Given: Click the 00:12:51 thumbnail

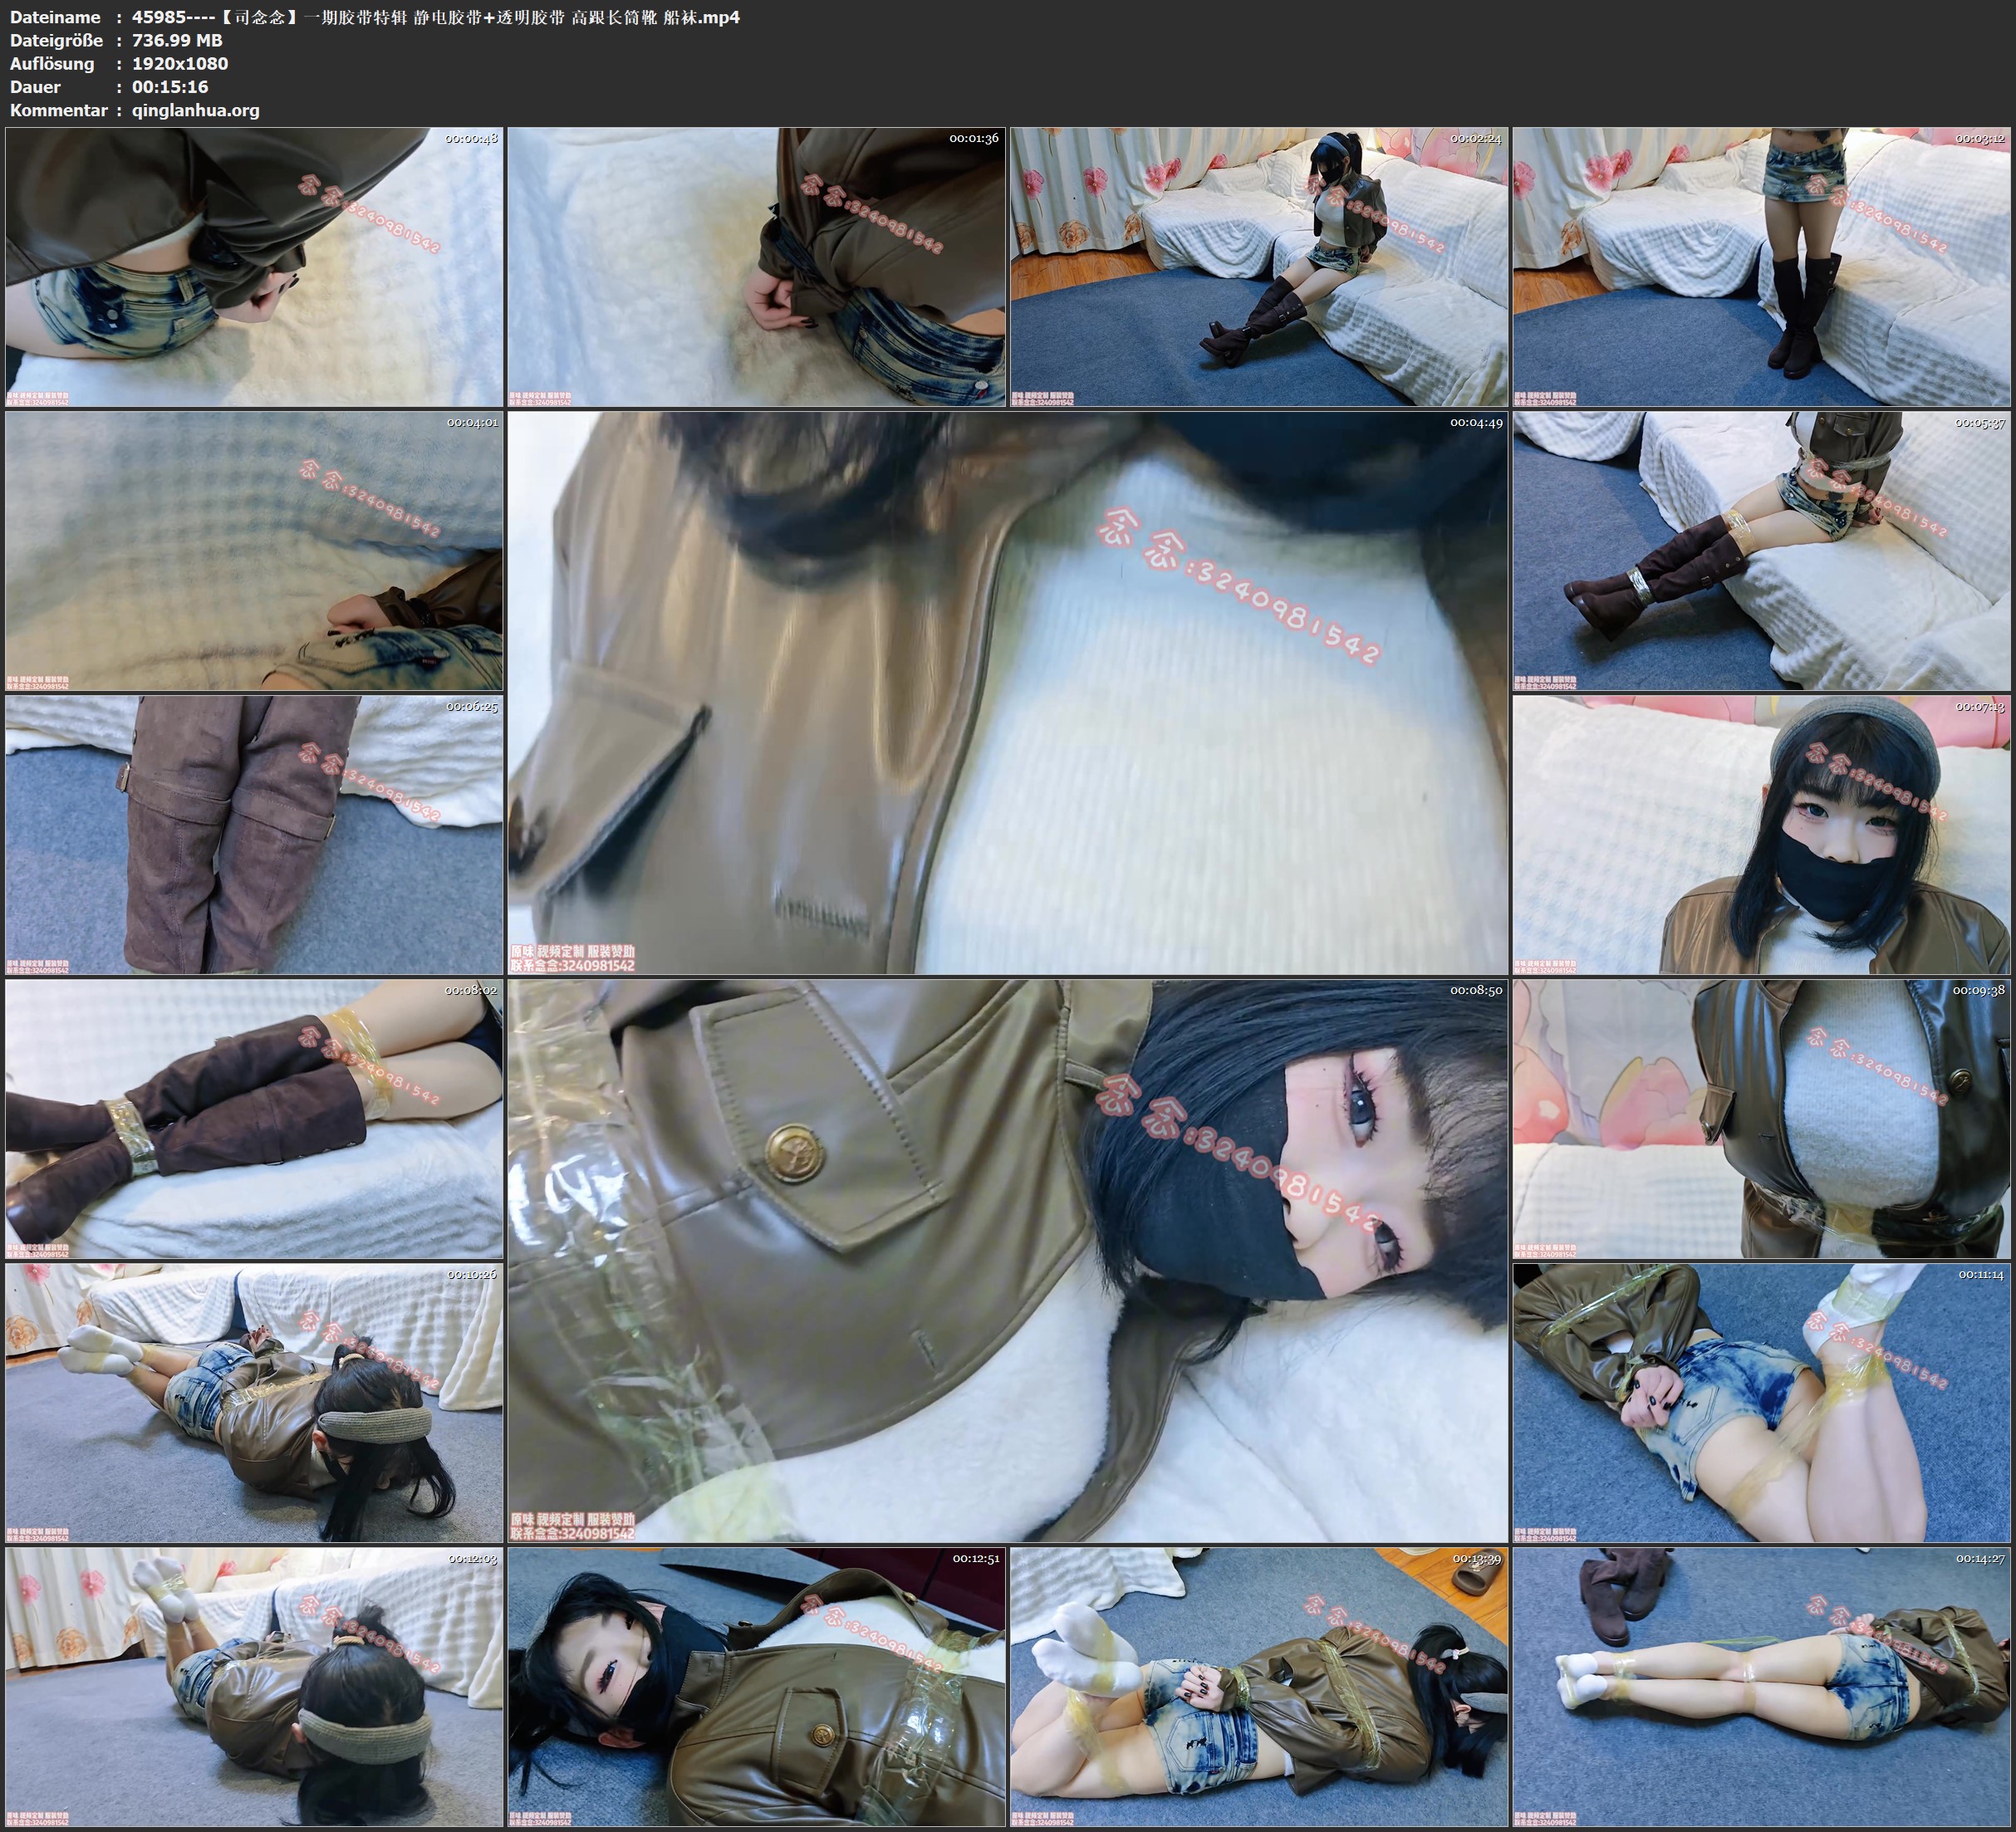Looking at the screenshot, I should pos(757,1687).
